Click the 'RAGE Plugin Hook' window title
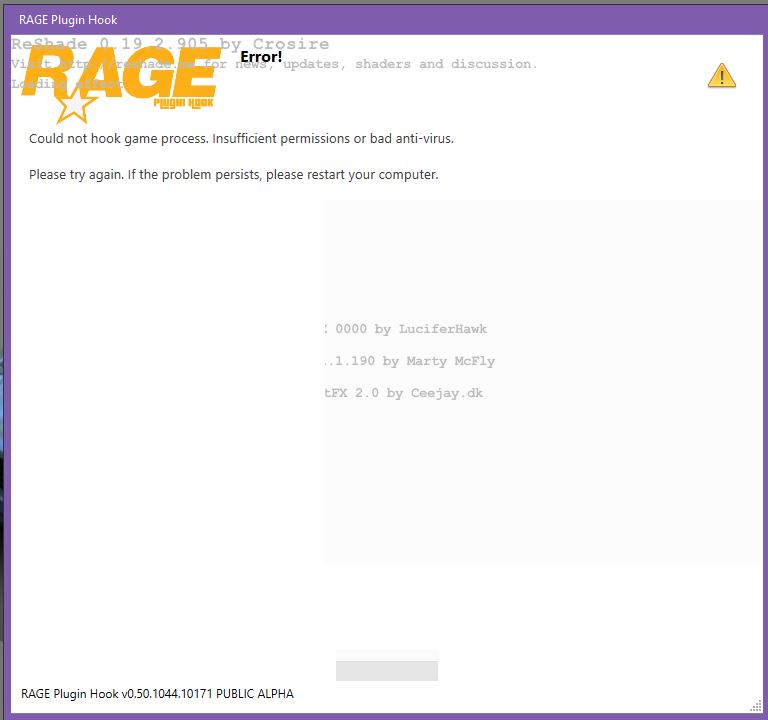The image size is (768, 720). 68,20
